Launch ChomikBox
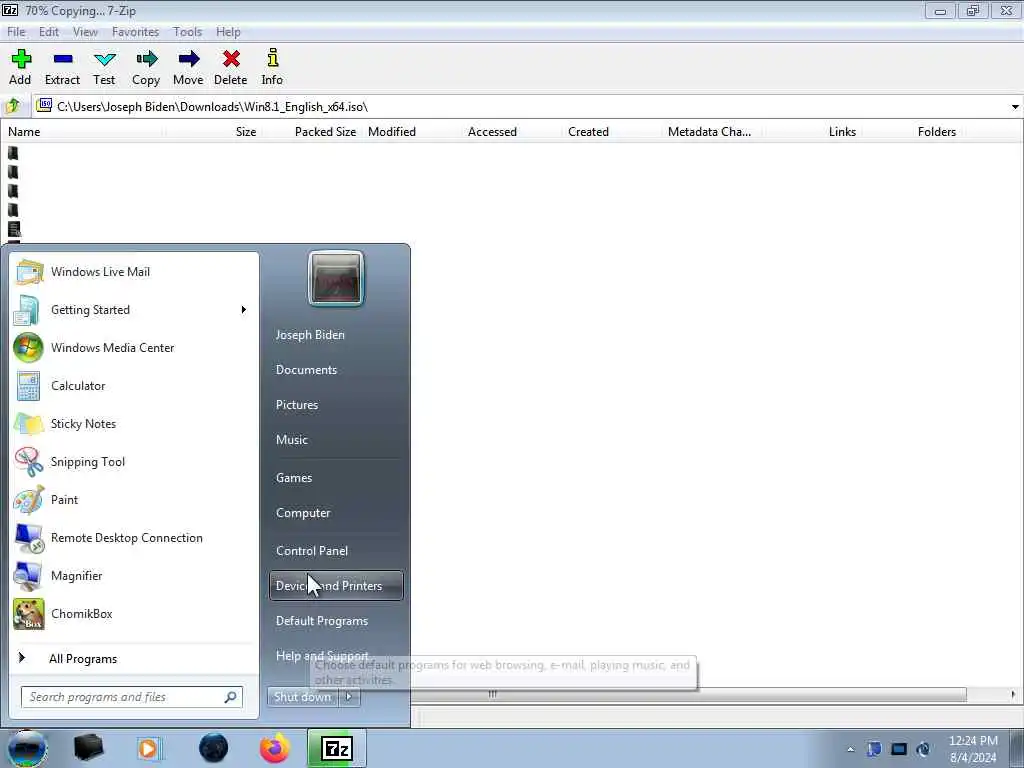 click(133, 614)
